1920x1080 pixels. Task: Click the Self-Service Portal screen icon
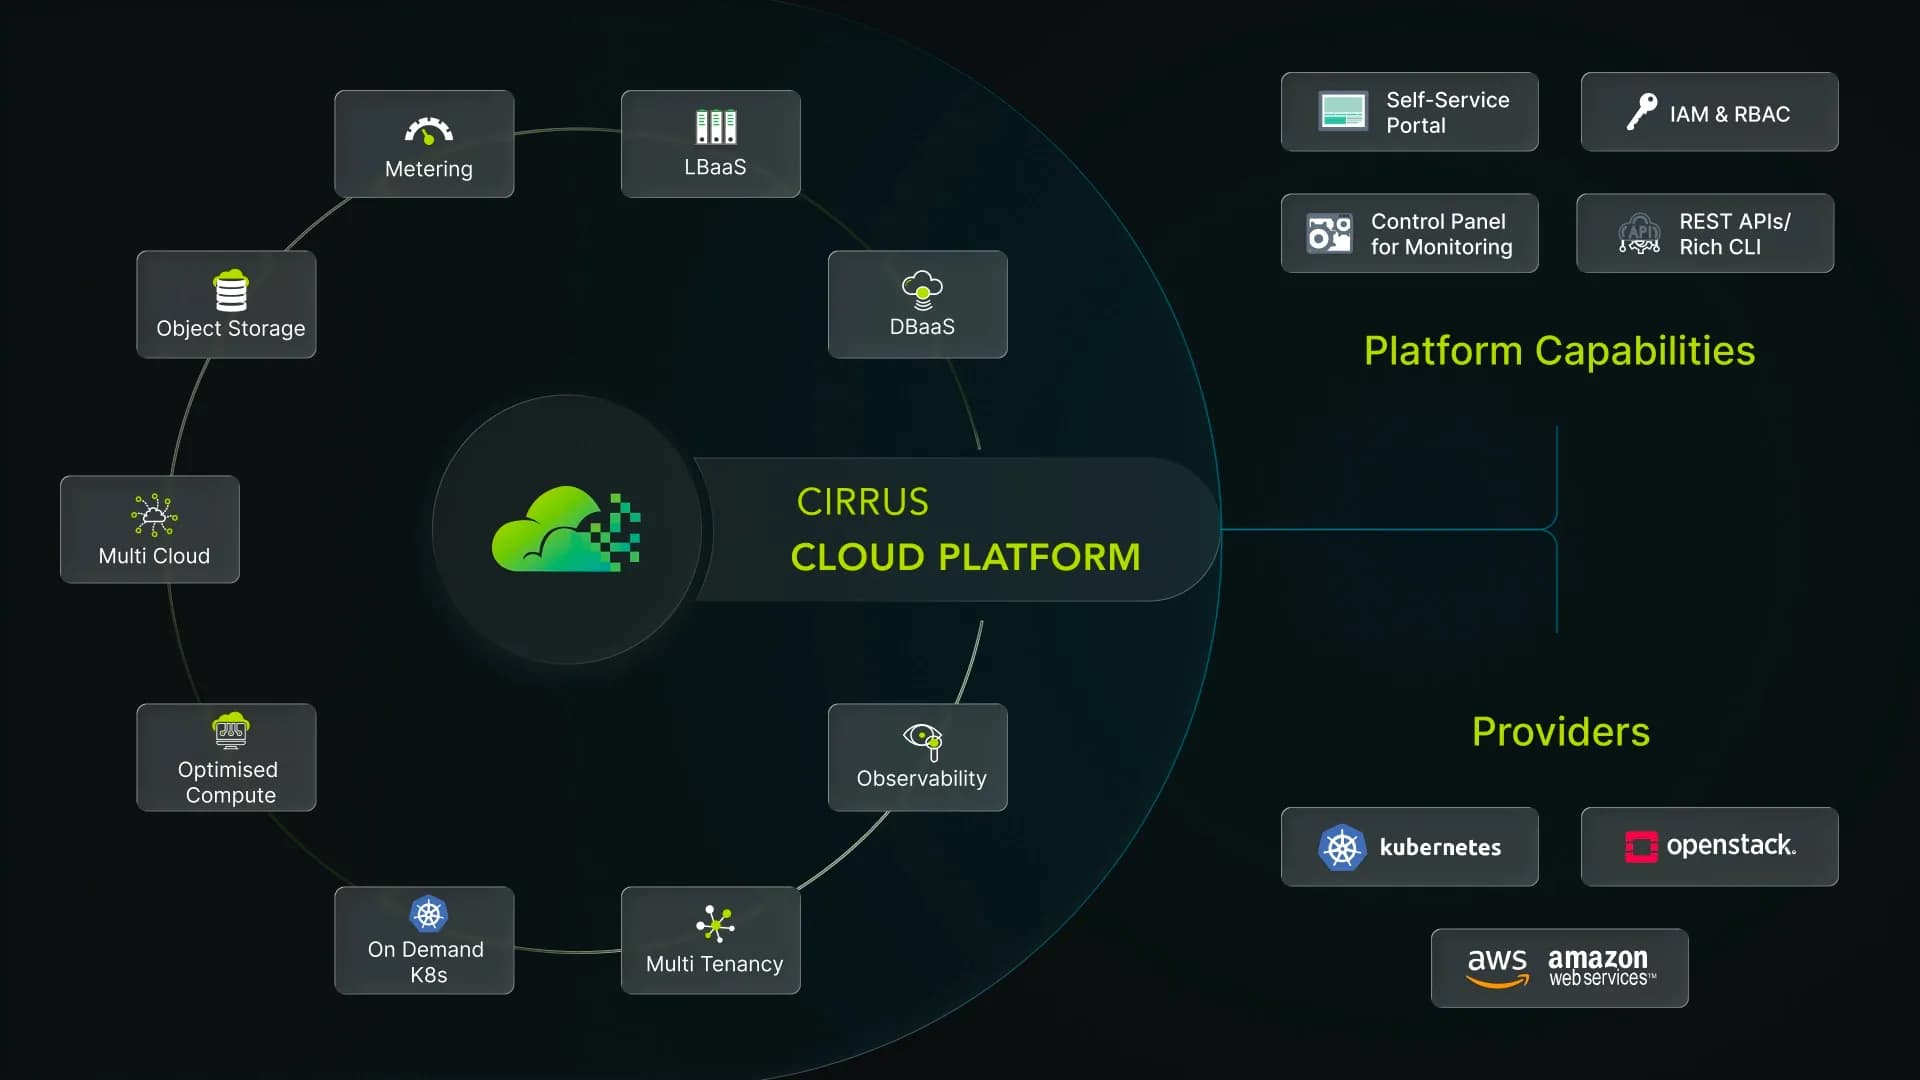(x=1342, y=112)
